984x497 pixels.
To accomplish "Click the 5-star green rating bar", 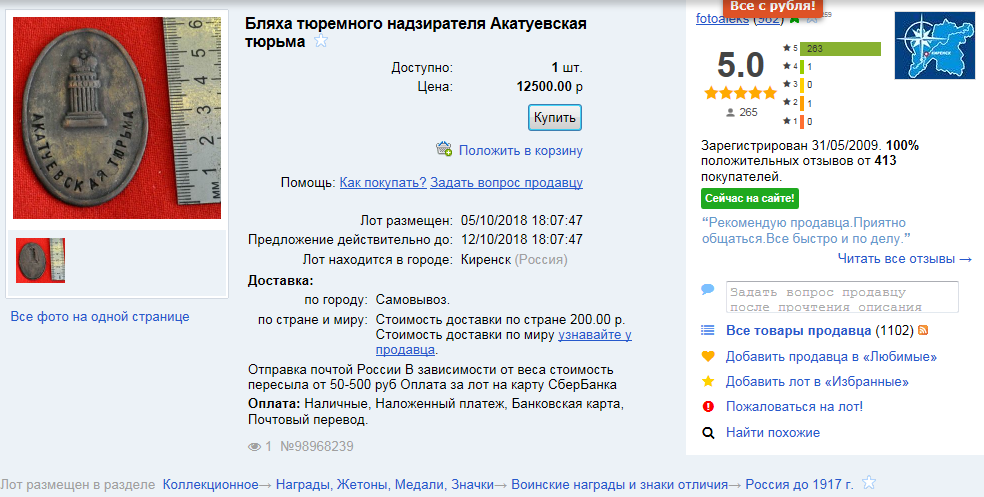I will 840,48.
